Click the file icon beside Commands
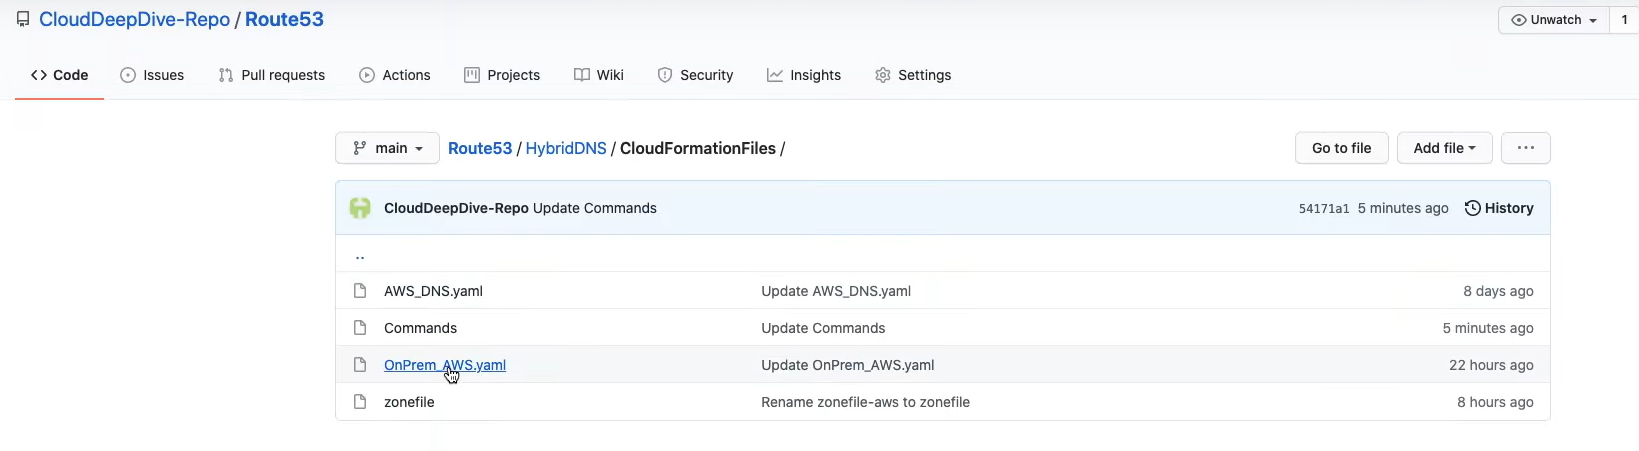Viewport: 1639px width, 451px height. coord(360,328)
